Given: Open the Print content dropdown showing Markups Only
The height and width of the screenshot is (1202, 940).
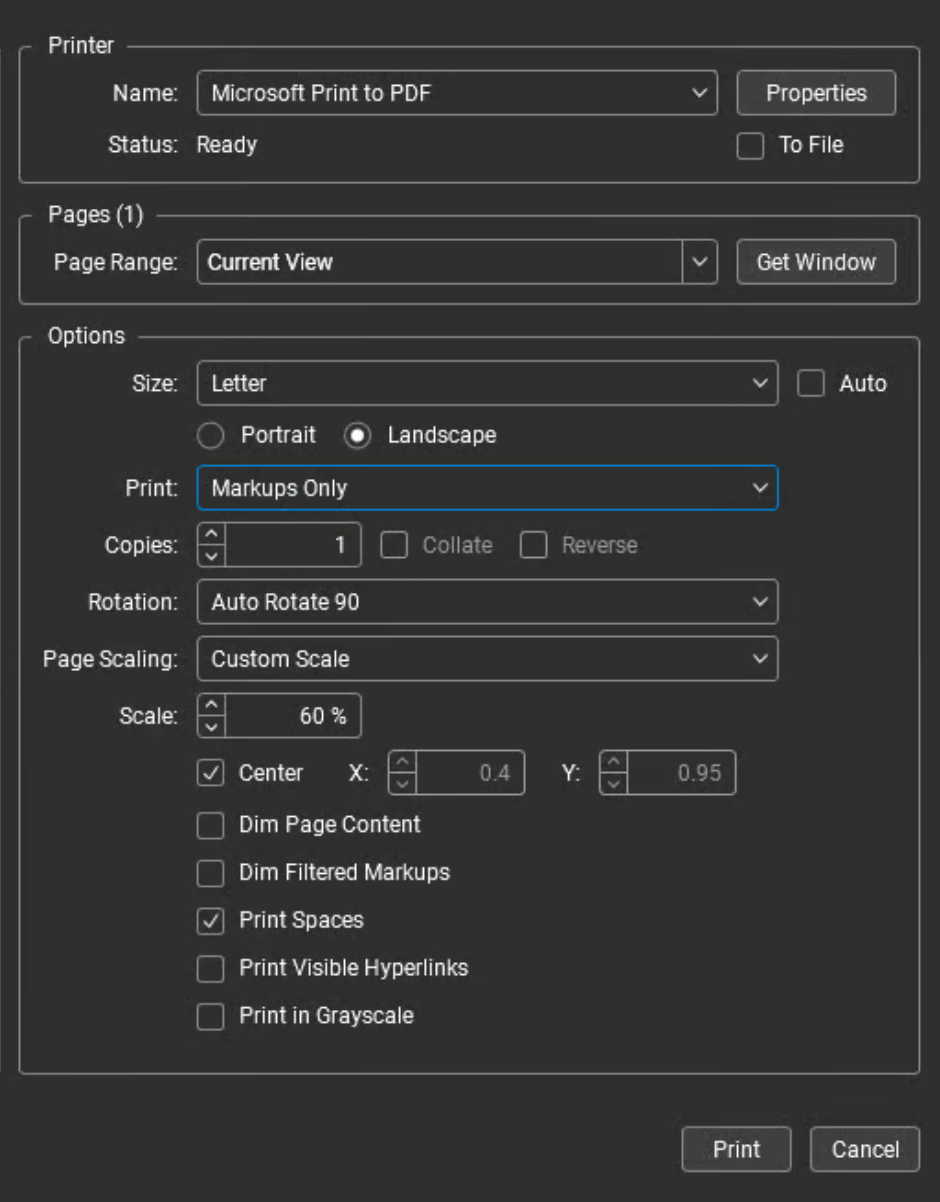Looking at the screenshot, I should coord(487,488).
